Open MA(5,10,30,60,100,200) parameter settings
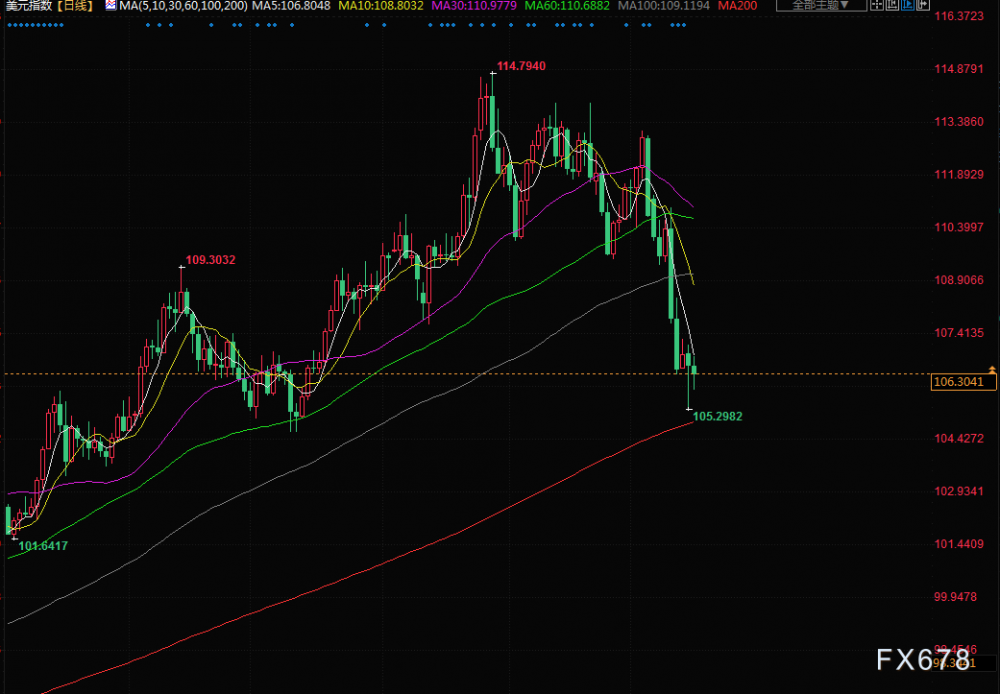The width and height of the screenshot is (1000, 694). point(183,6)
